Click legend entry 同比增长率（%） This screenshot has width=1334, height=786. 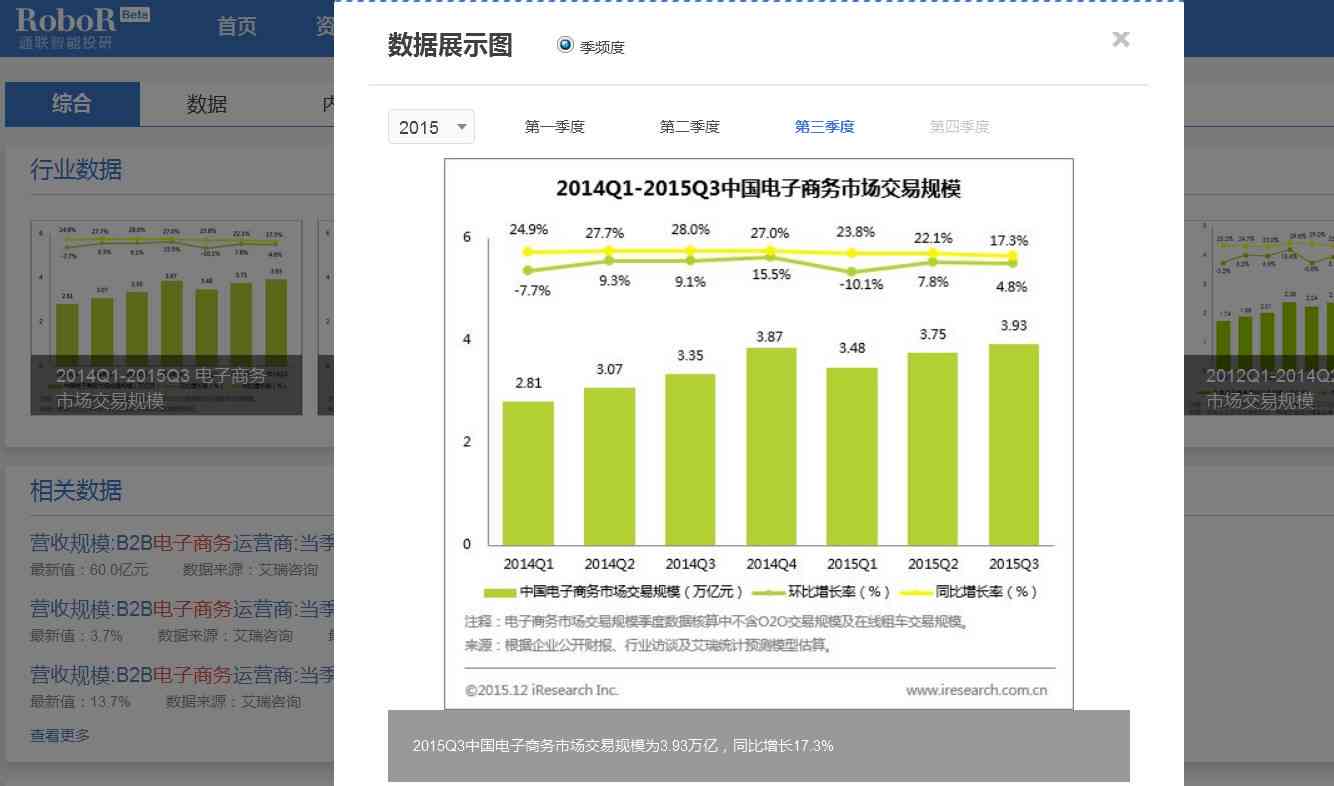(971, 592)
